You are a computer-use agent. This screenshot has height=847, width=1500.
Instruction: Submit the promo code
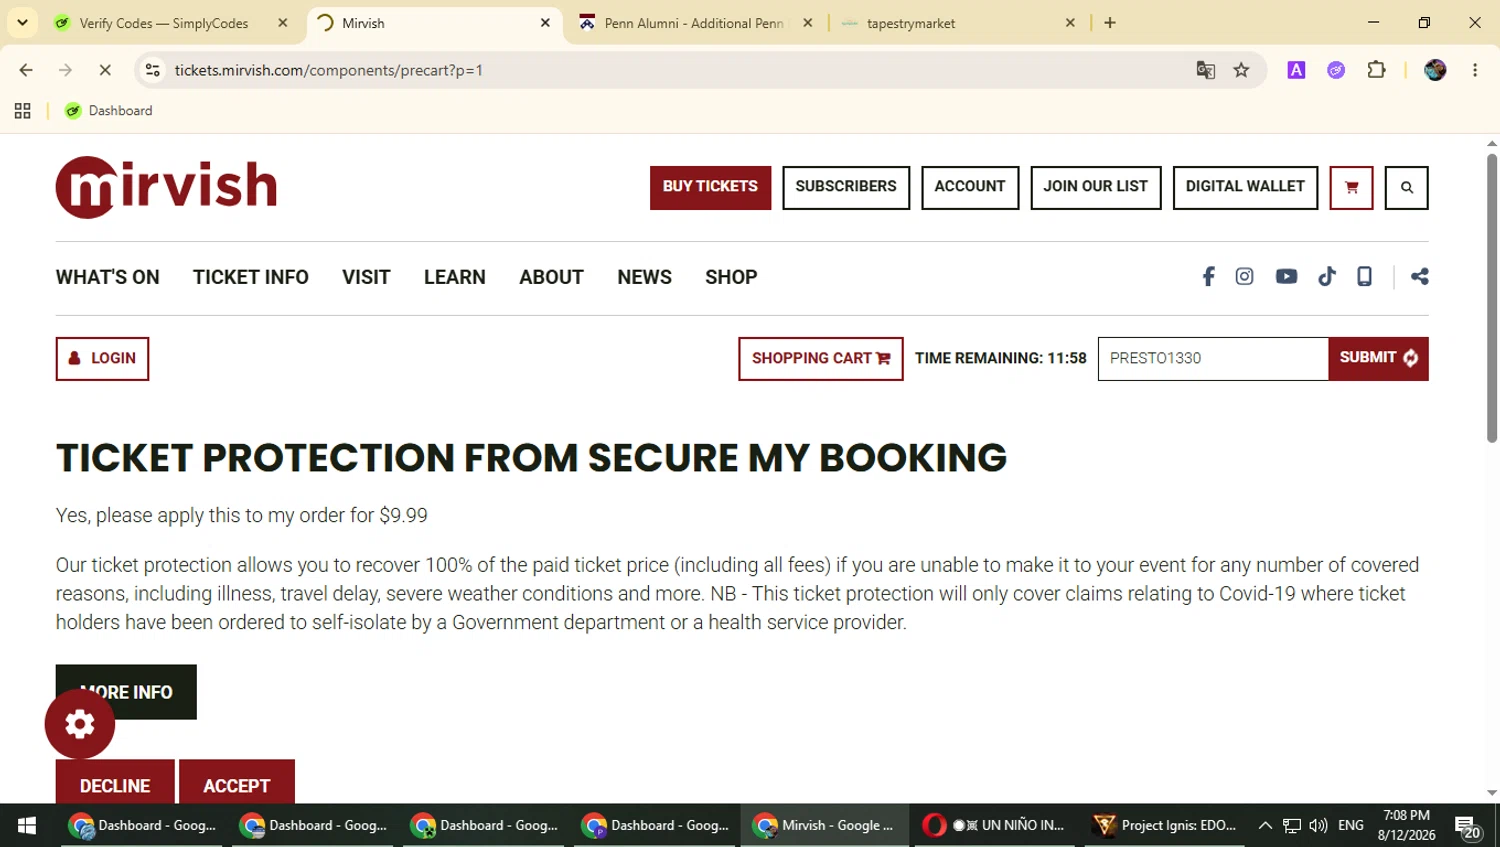(x=1378, y=359)
